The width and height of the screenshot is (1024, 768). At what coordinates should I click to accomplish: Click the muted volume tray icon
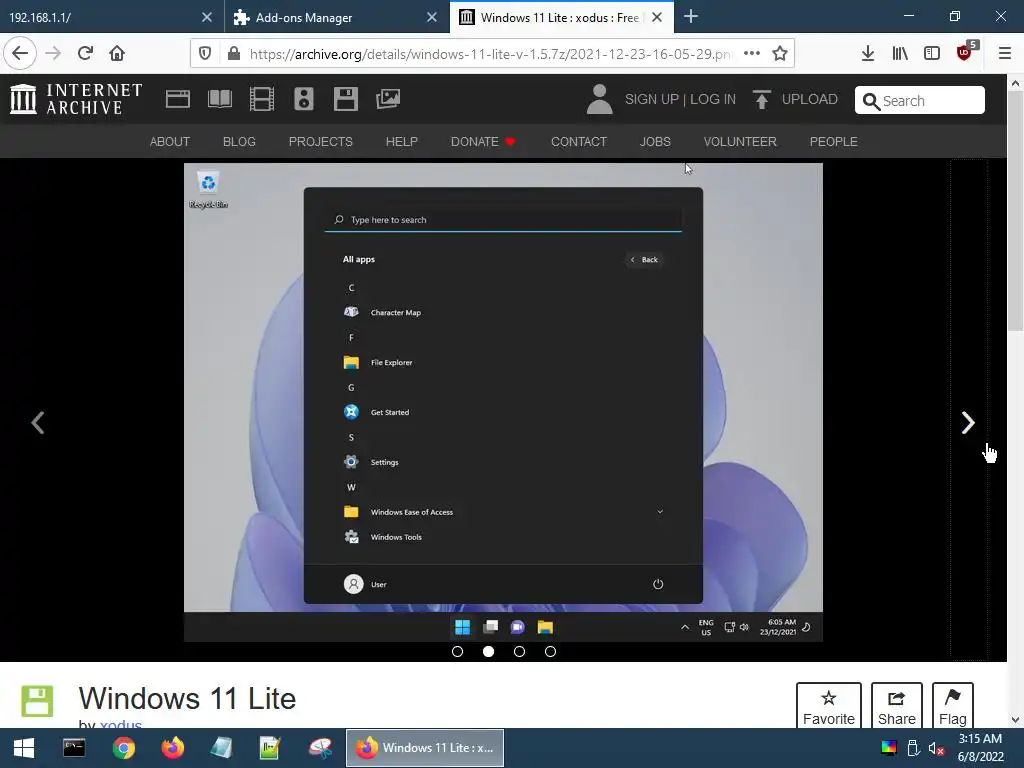coord(936,748)
